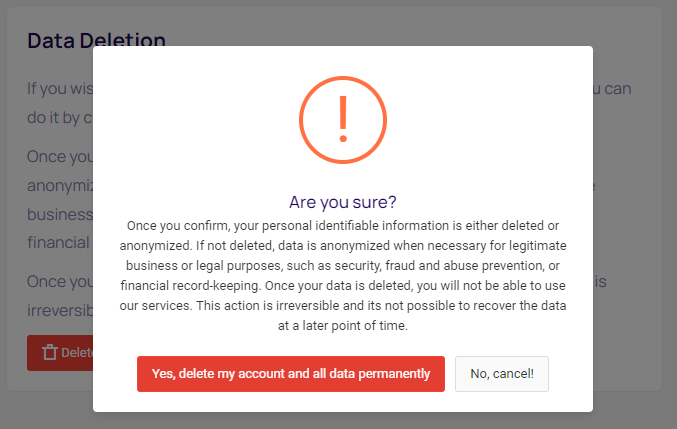Click 'financial record-keeping' text in dialog
This screenshot has height=429, width=677.
(x=191, y=286)
